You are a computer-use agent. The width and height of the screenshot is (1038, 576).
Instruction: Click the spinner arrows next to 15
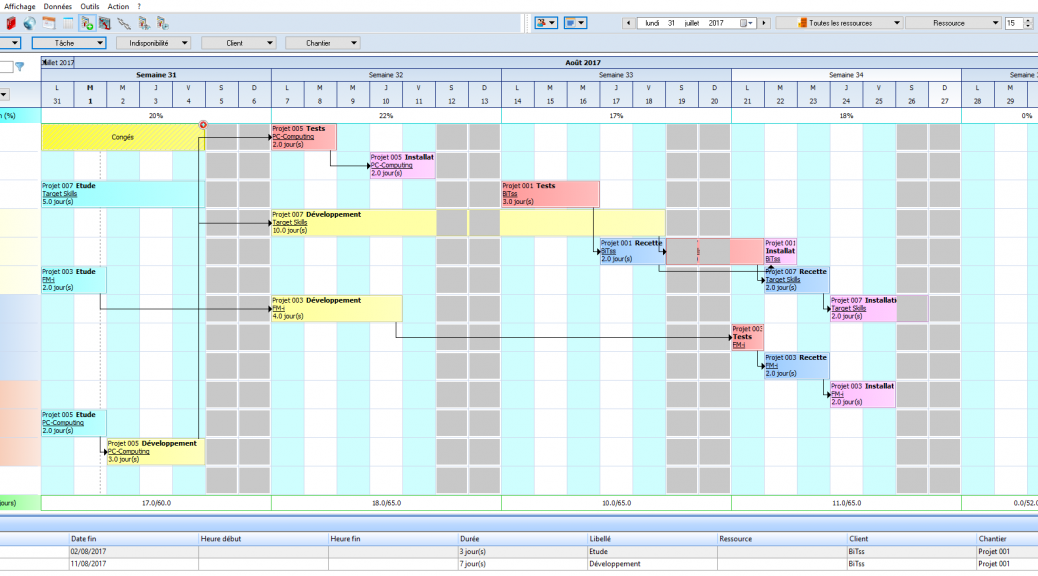(1028, 23)
